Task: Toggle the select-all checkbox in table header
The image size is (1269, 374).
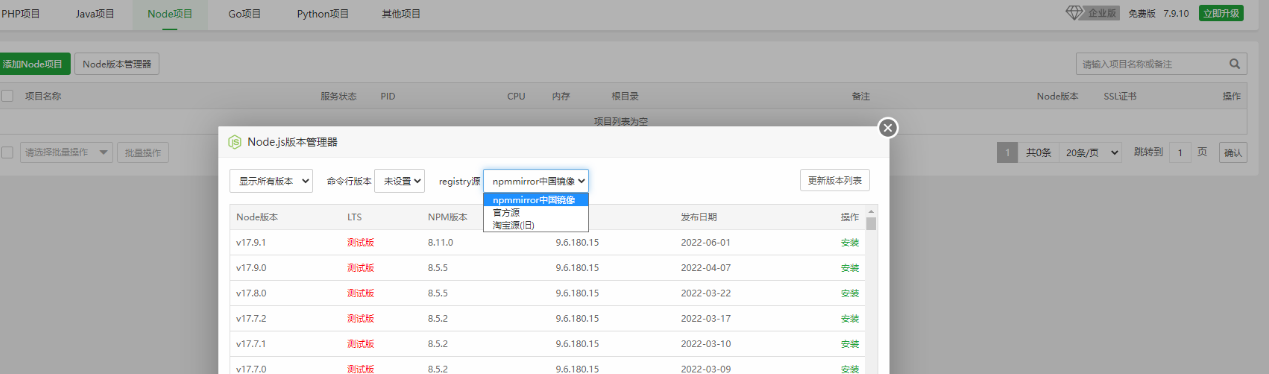Action: [x=7, y=96]
